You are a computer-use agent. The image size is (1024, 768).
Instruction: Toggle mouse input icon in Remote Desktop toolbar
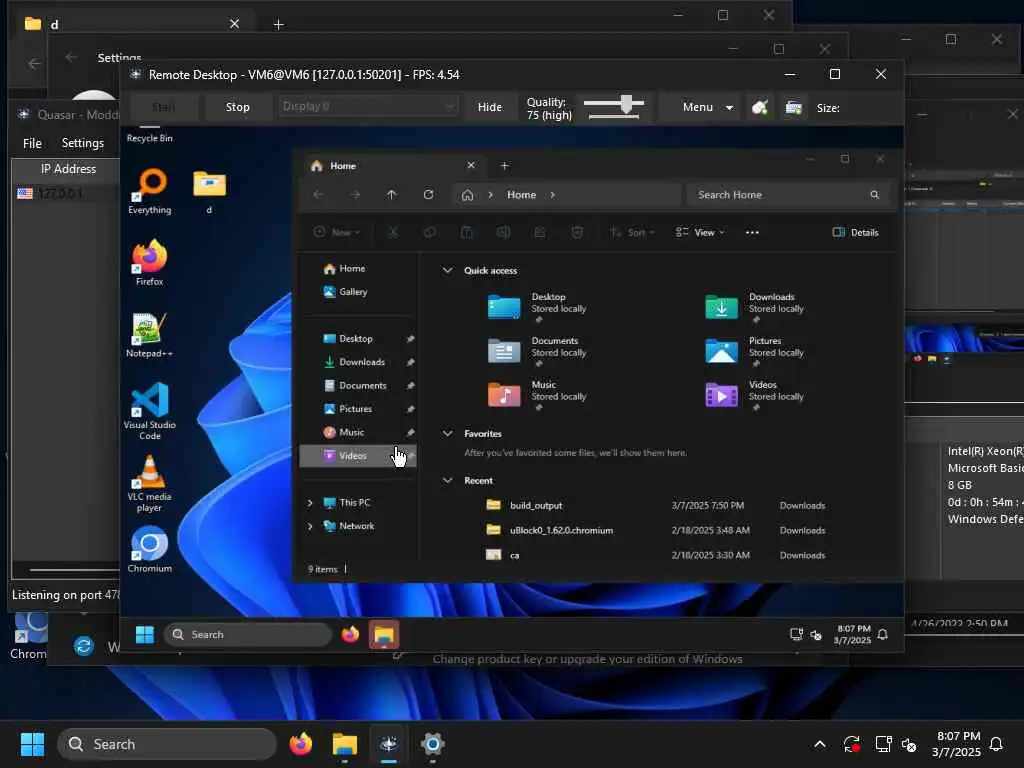coord(760,107)
